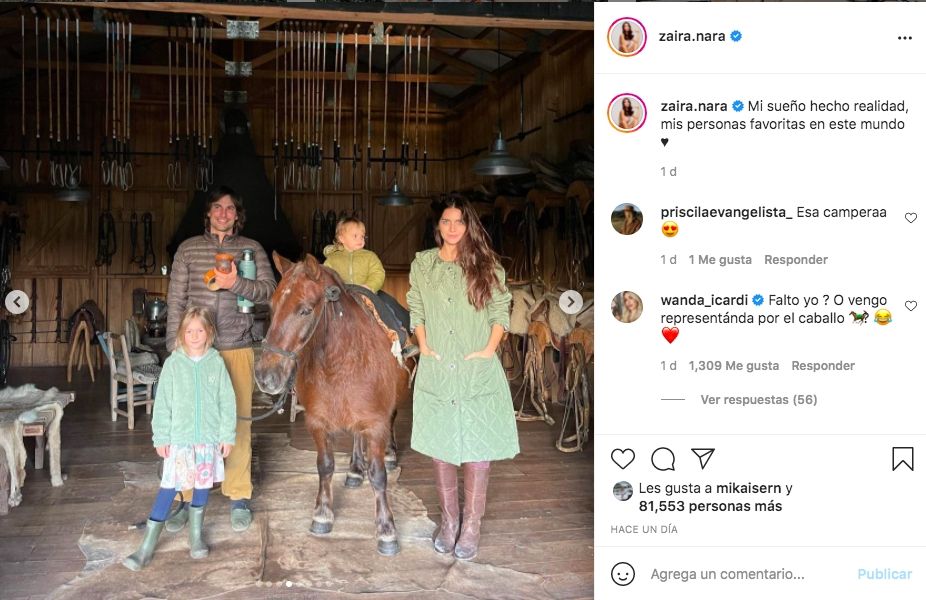This screenshot has height=600, width=926.
Task: Open the emoji picker smiley icon
Action: click(x=622, y=574)
